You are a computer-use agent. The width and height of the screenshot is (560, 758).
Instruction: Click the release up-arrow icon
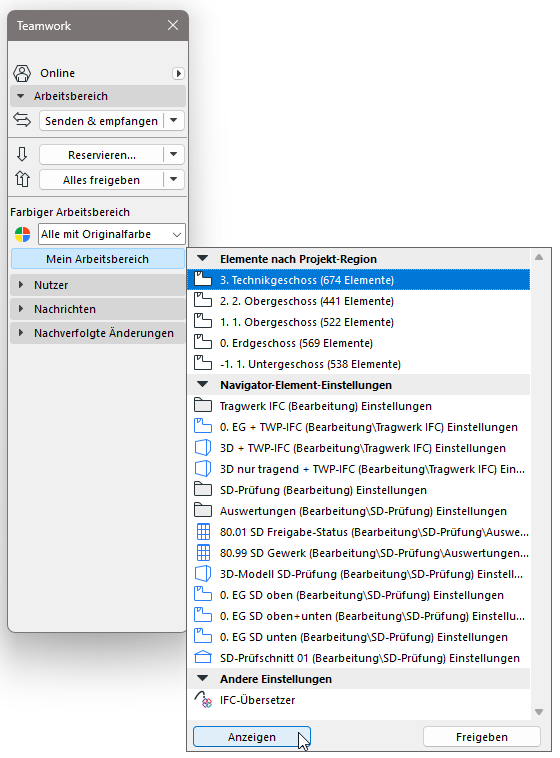point(22,179)
